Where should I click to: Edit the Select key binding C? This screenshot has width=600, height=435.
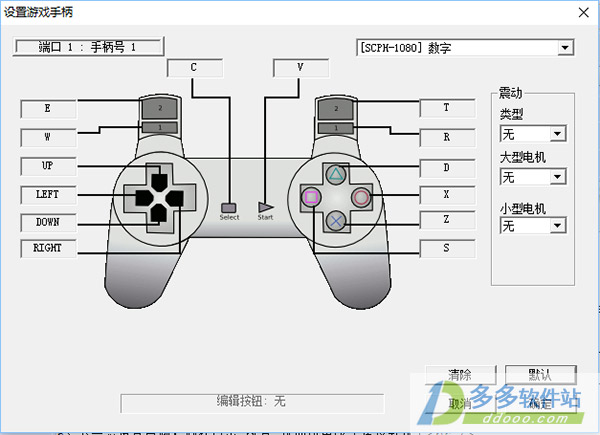pos(194,68)
